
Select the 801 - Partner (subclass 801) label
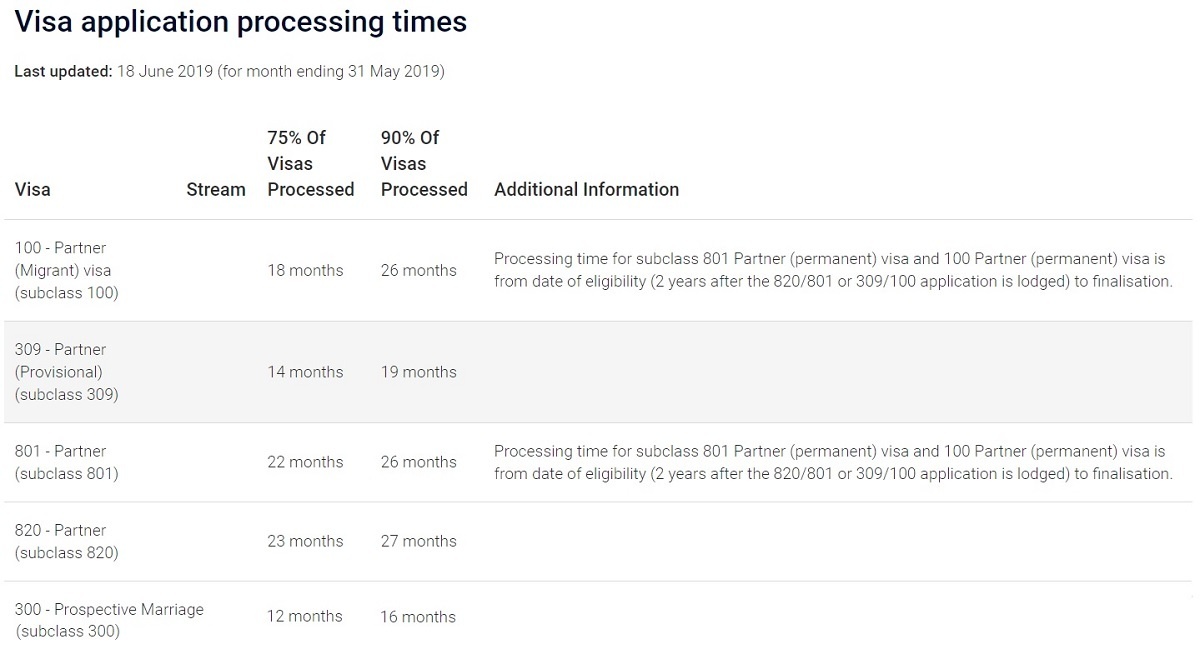pyautogui.click(x=66, y=462)
